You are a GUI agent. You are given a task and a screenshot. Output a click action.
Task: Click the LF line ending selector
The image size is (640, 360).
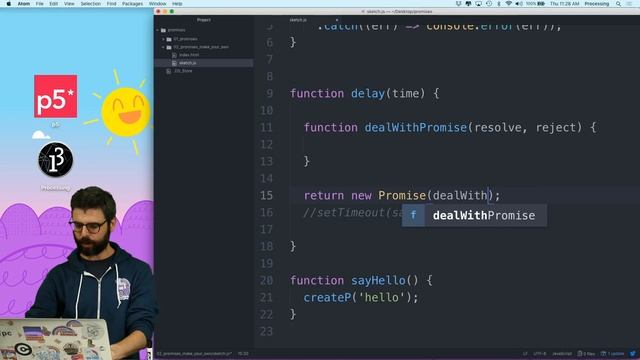[525, 354]
